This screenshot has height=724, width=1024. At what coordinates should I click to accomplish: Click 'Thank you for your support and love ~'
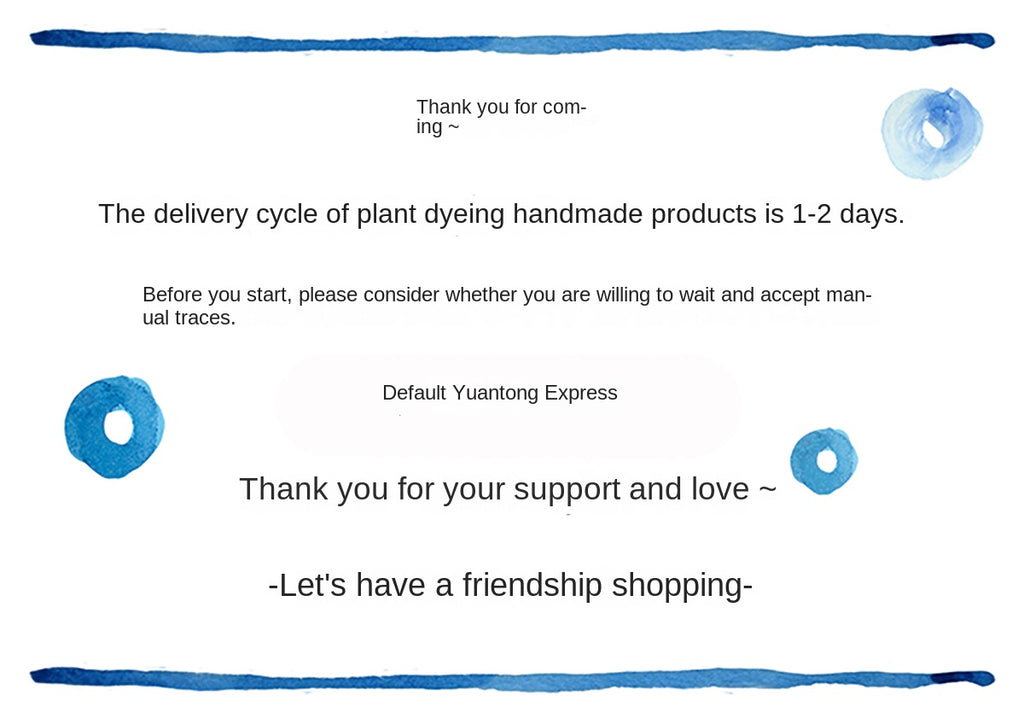[507, 489]
